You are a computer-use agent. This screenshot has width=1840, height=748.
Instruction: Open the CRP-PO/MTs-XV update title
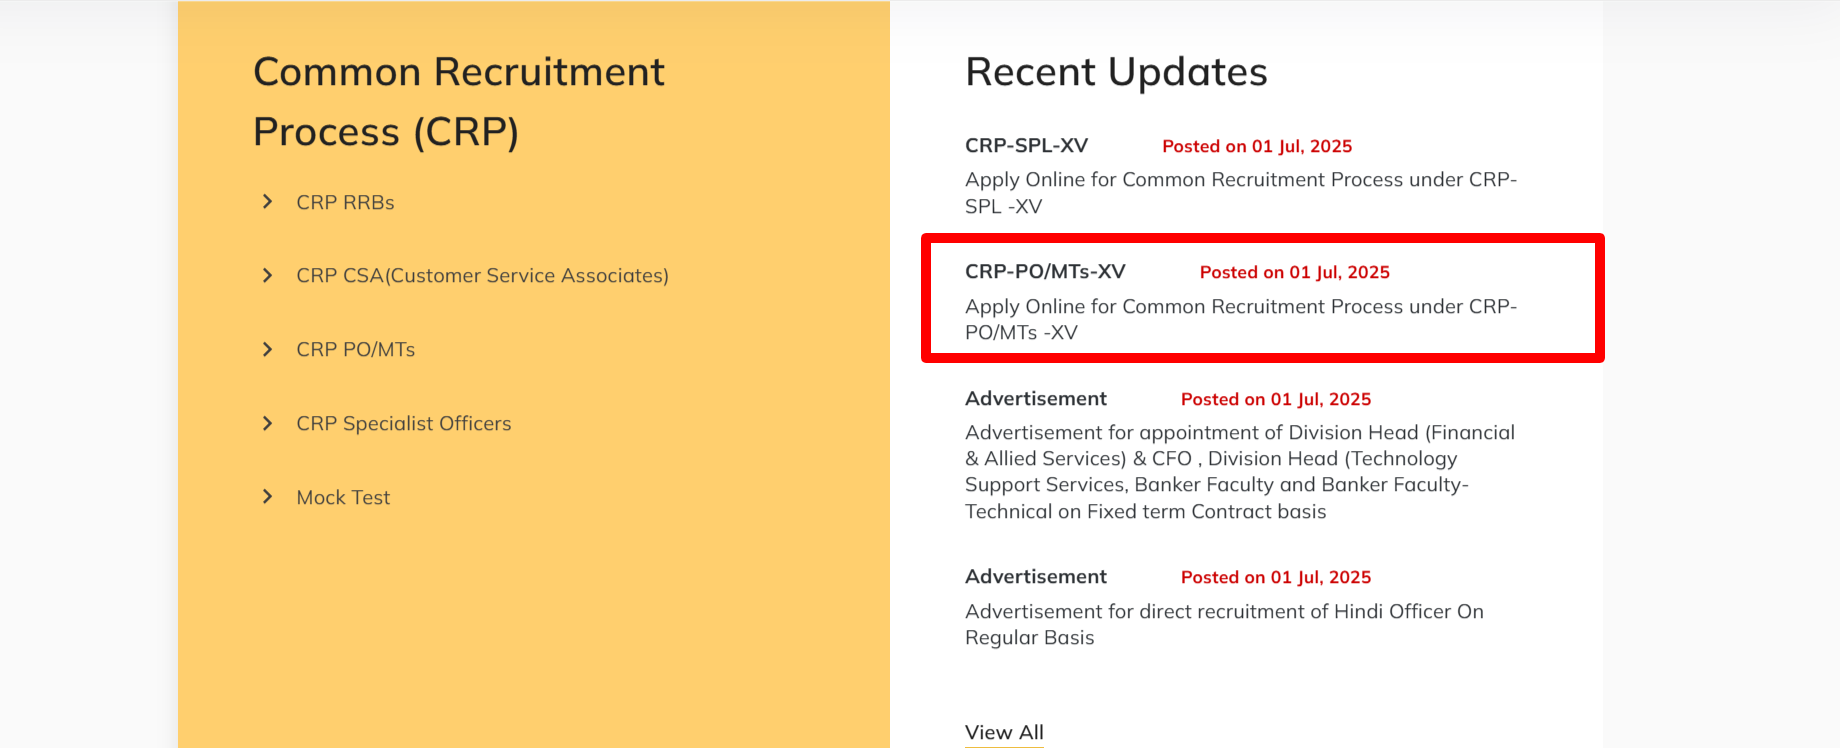(x=1045, y=272)
